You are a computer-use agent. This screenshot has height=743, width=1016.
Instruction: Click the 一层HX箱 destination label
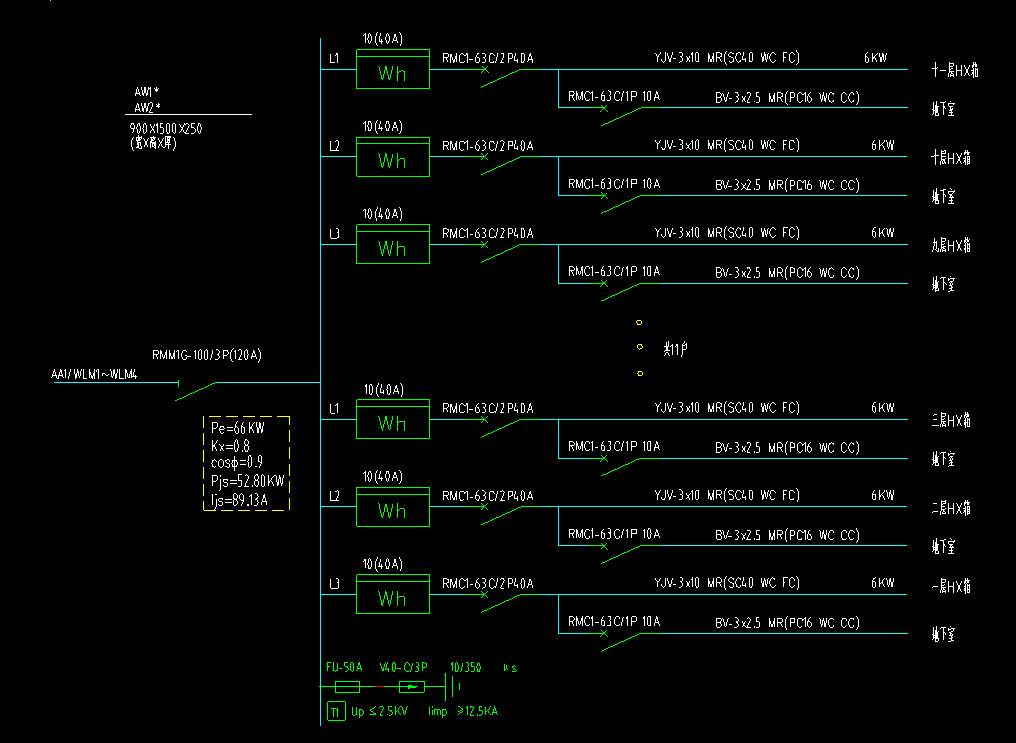click(951, 587)
